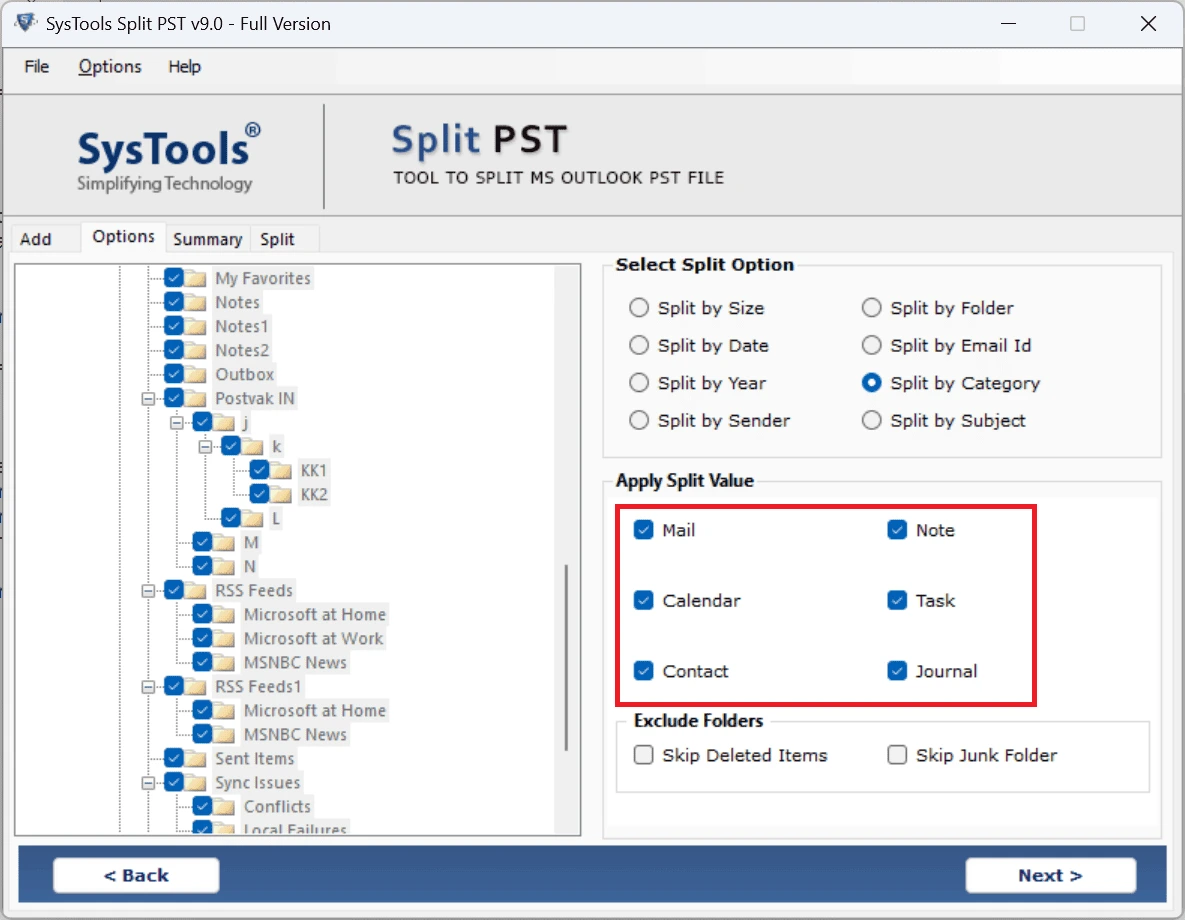Collapse the Postvak IN tree node
1185x920 pixels.
pos(148,398)
